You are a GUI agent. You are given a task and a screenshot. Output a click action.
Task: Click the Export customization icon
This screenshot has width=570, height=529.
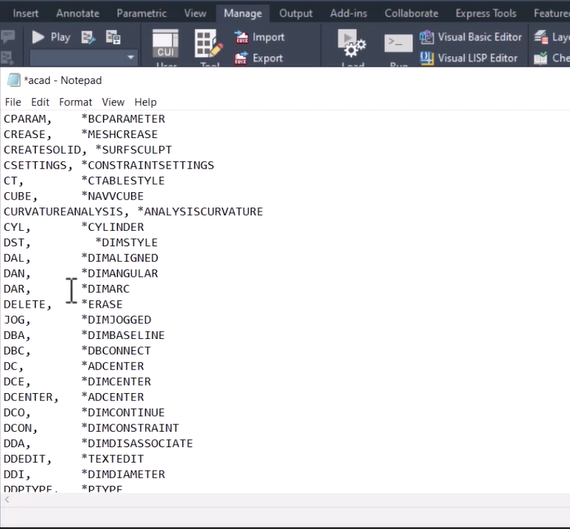click(241, 58)
